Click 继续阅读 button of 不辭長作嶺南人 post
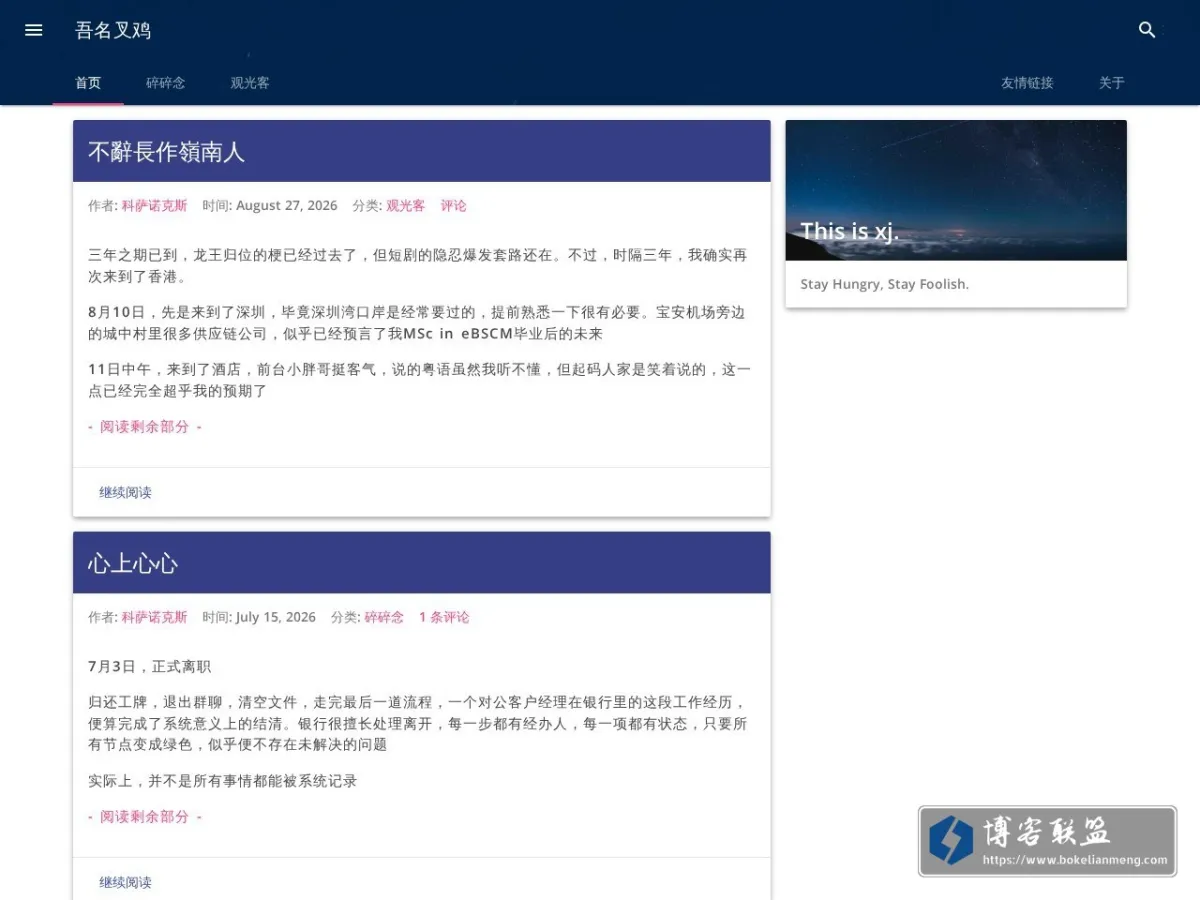The image size is (1200, 900). click(x=126, y=493)
